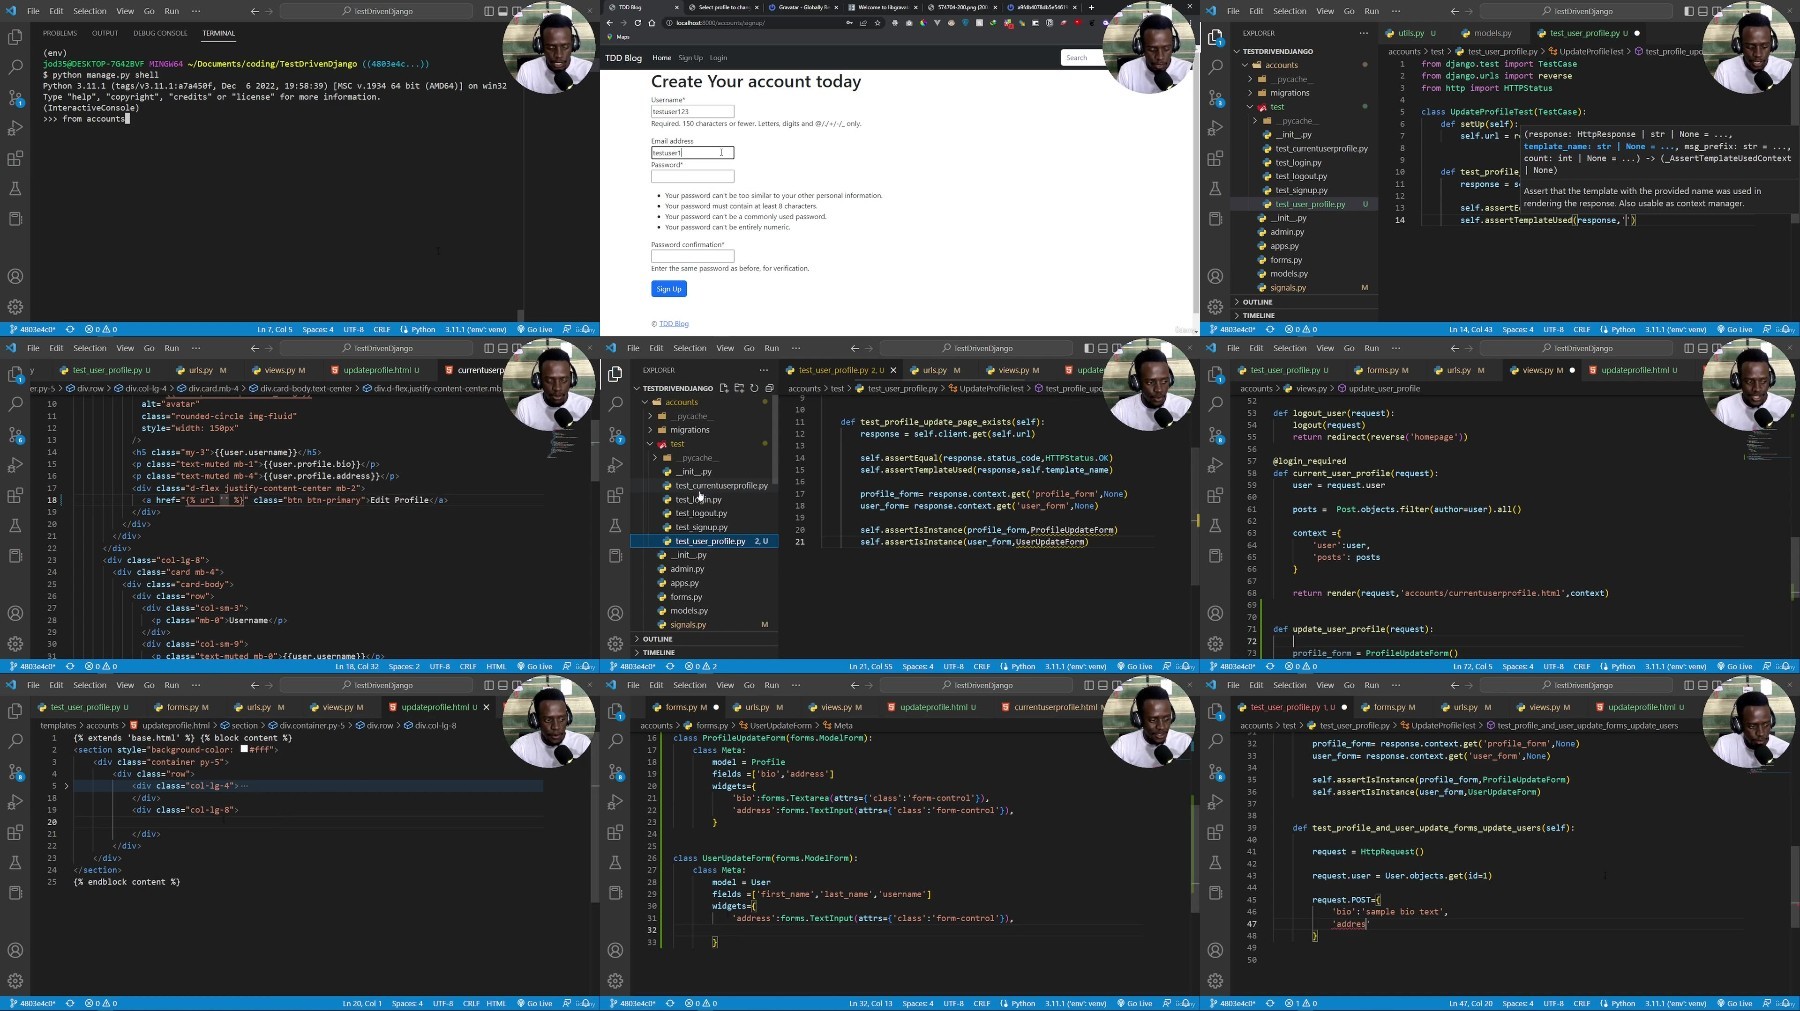Image resolution: width=1800 pixels, height=1011 pixels.
Task: Focus the Email address input field
Action: click(x=692, y=153)
